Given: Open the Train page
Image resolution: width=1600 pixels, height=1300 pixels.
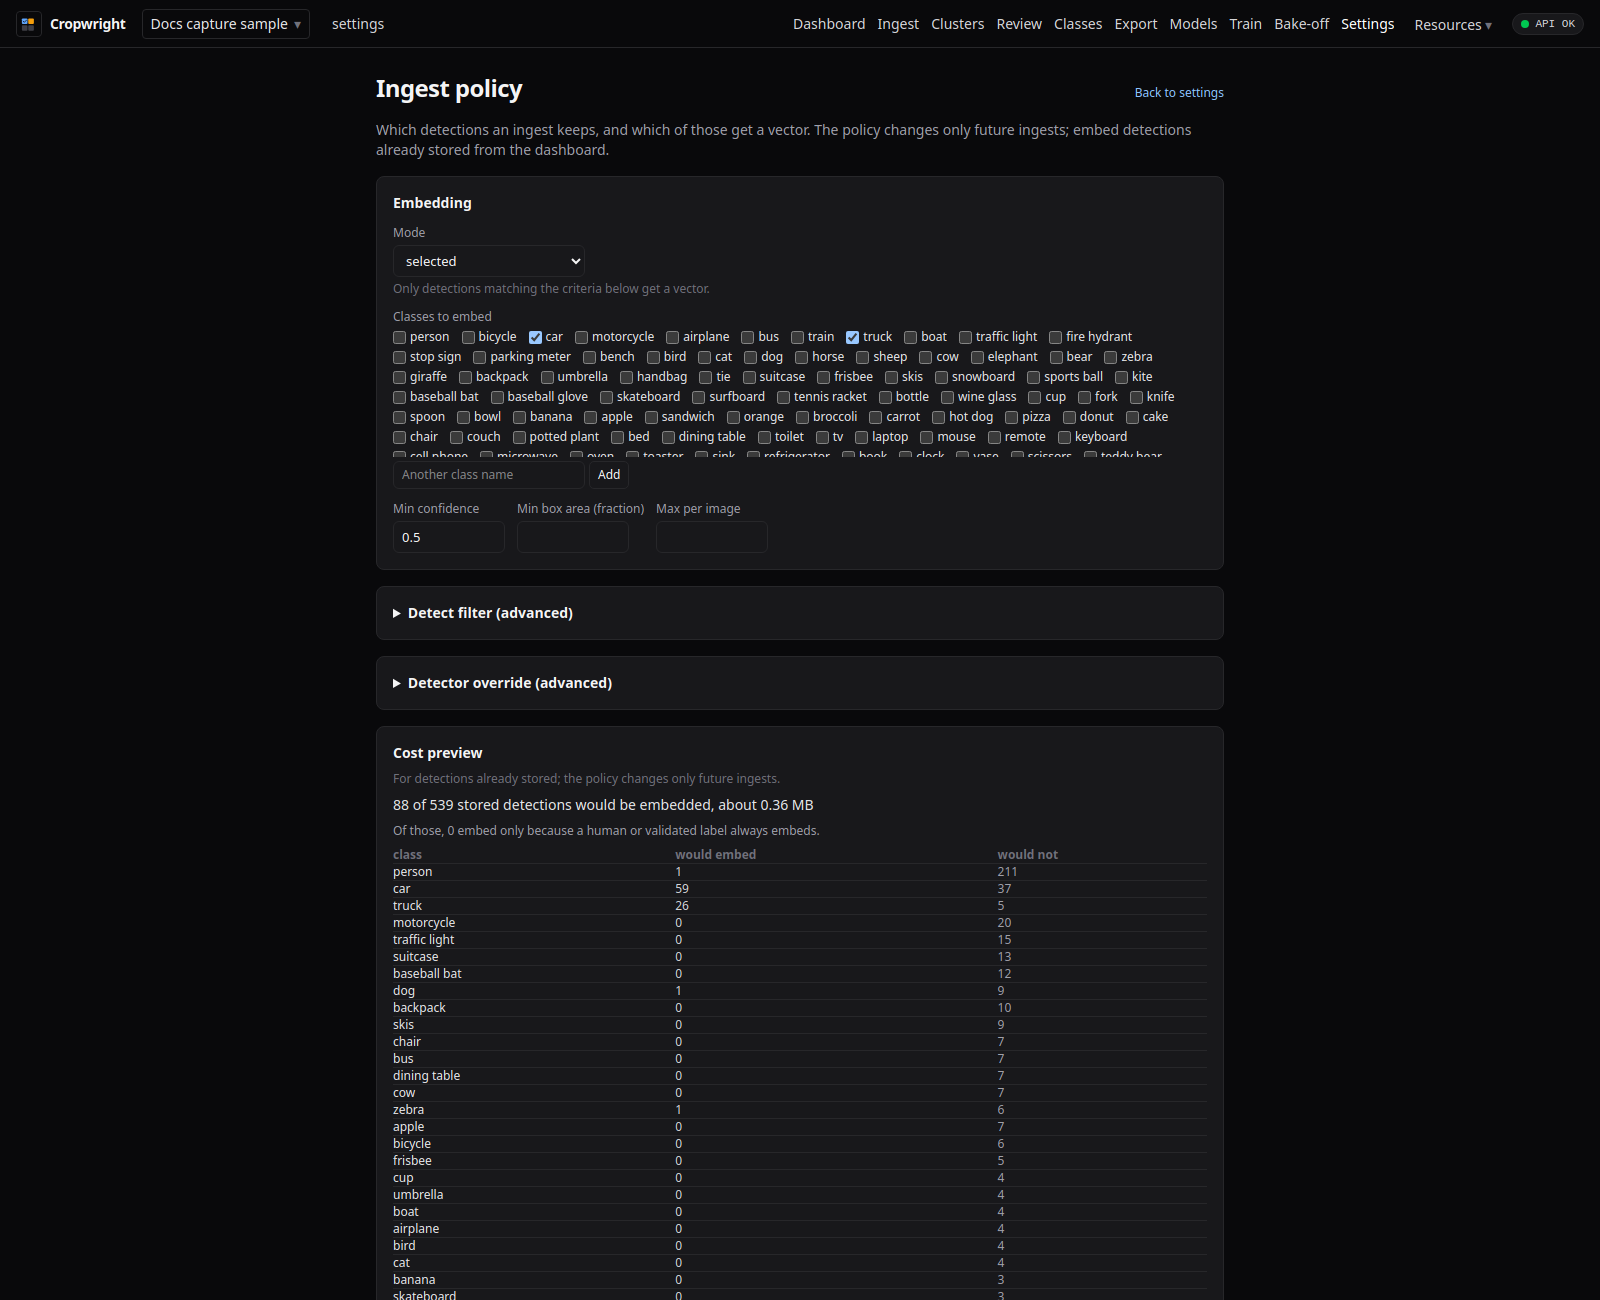Looking at the screenshot, I should tap(1245, 24).
